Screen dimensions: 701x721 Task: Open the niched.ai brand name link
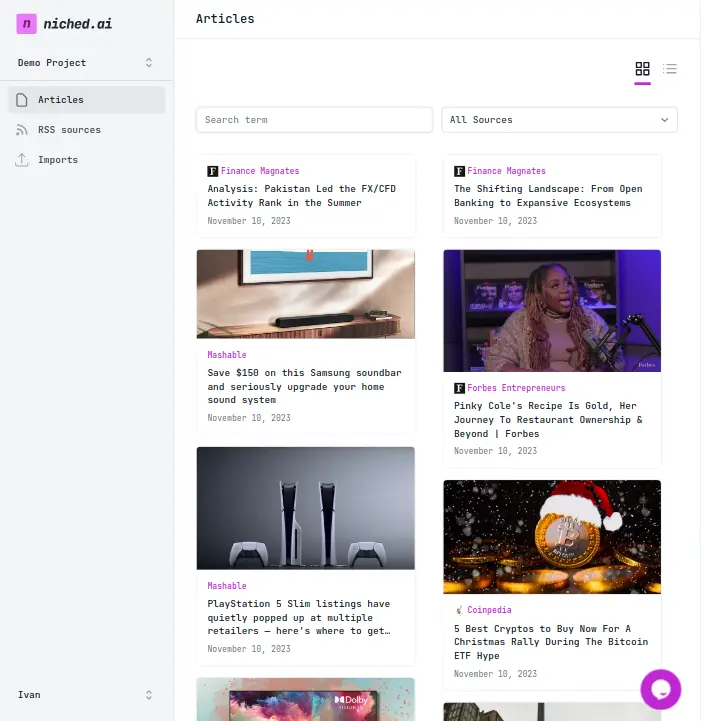[78, 24]
